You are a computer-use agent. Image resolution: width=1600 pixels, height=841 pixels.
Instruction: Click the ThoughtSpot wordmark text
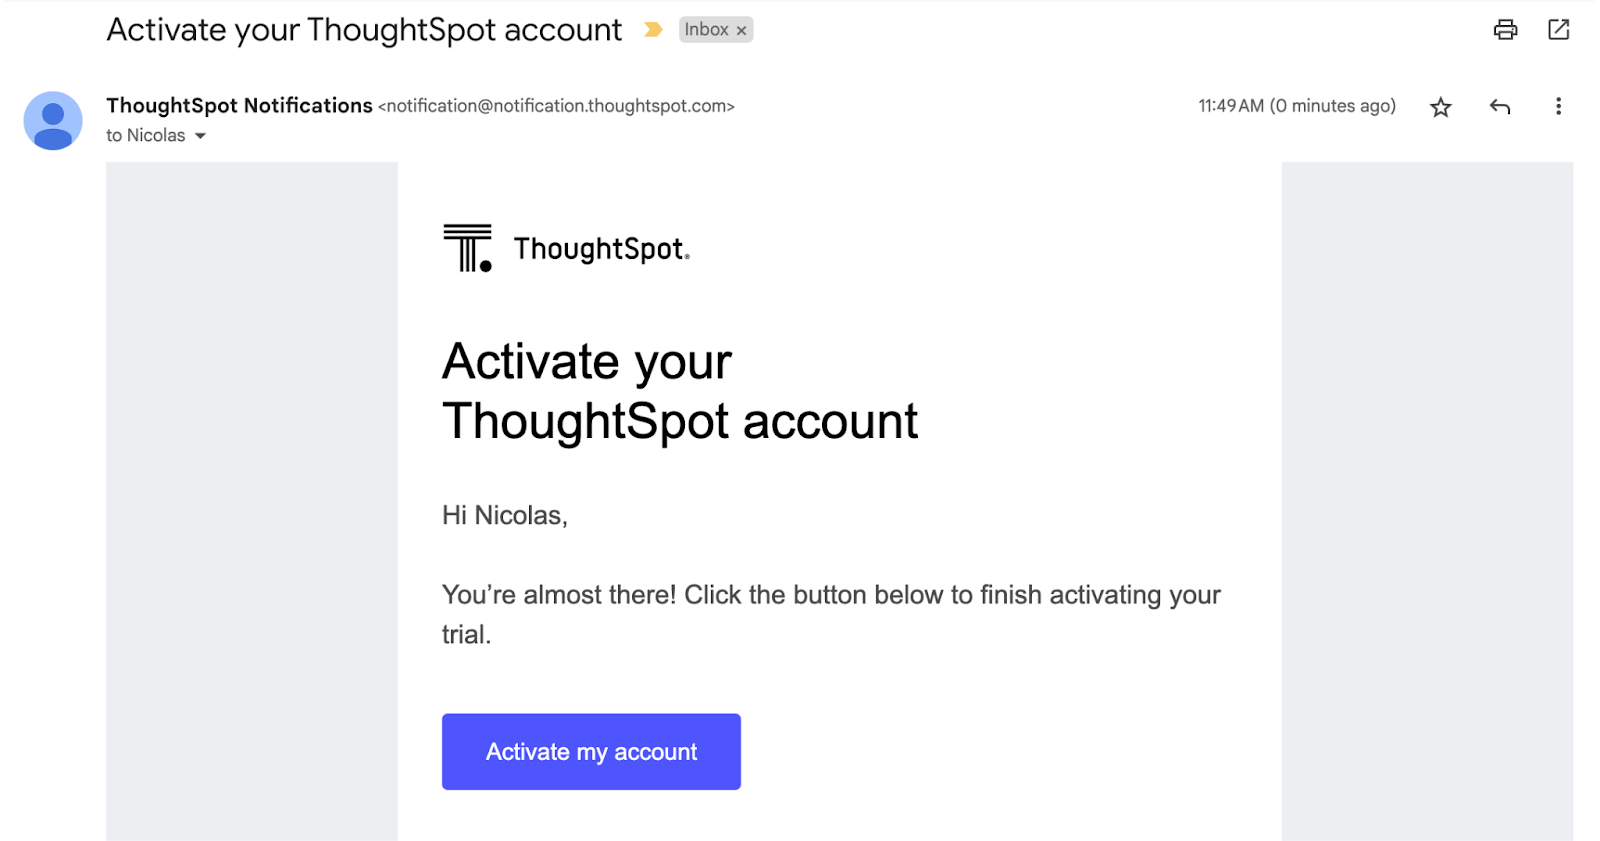click(600, 249)
